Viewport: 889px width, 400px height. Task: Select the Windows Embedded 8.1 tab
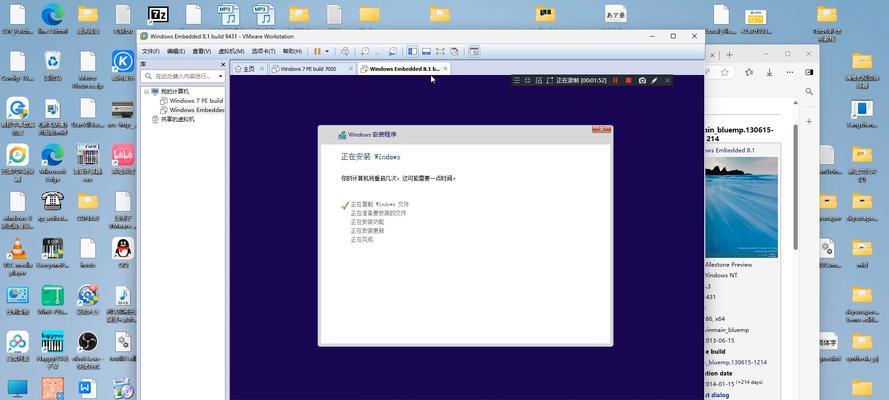click(x=404, y=69)
